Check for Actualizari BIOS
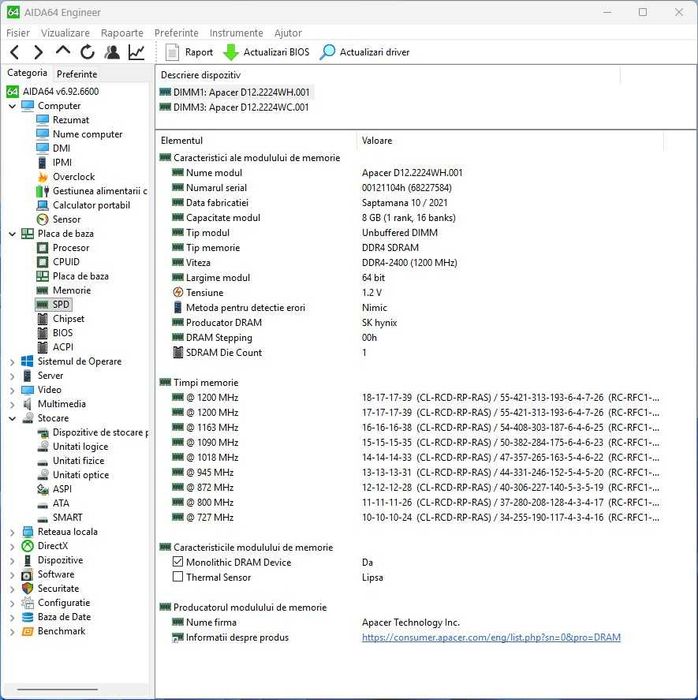Viewport: 698px width, 700px height. pyautogui.click(x=266, y=52)
